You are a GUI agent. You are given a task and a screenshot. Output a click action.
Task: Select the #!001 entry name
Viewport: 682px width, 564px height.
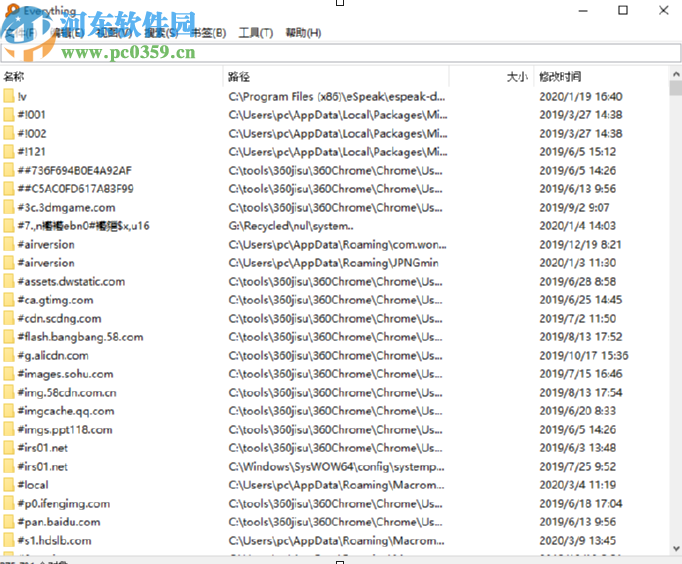pyautogui.click(x=31, y=115)
